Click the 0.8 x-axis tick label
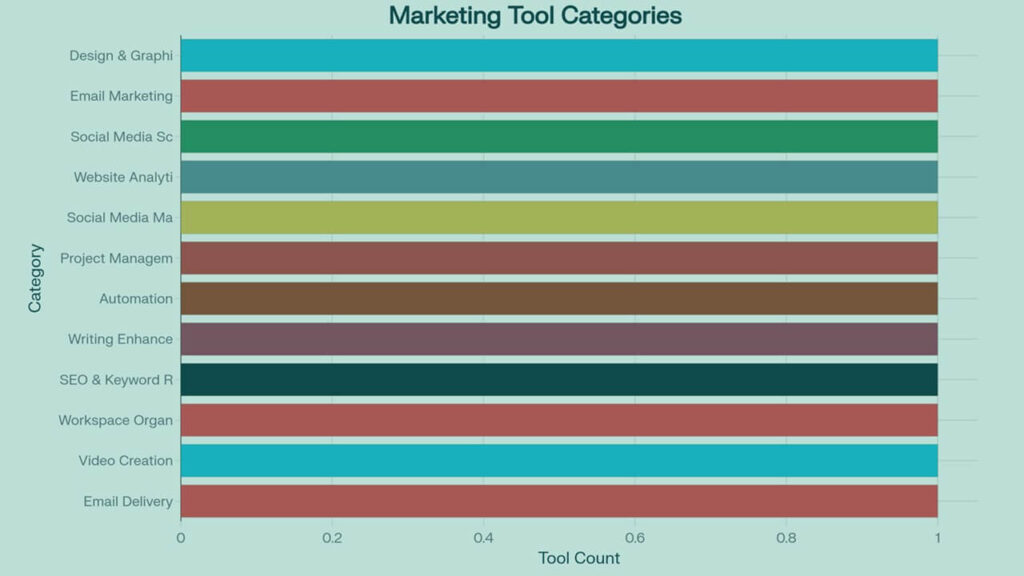Viewport: 1024px width, 576px height. point(786,537)
